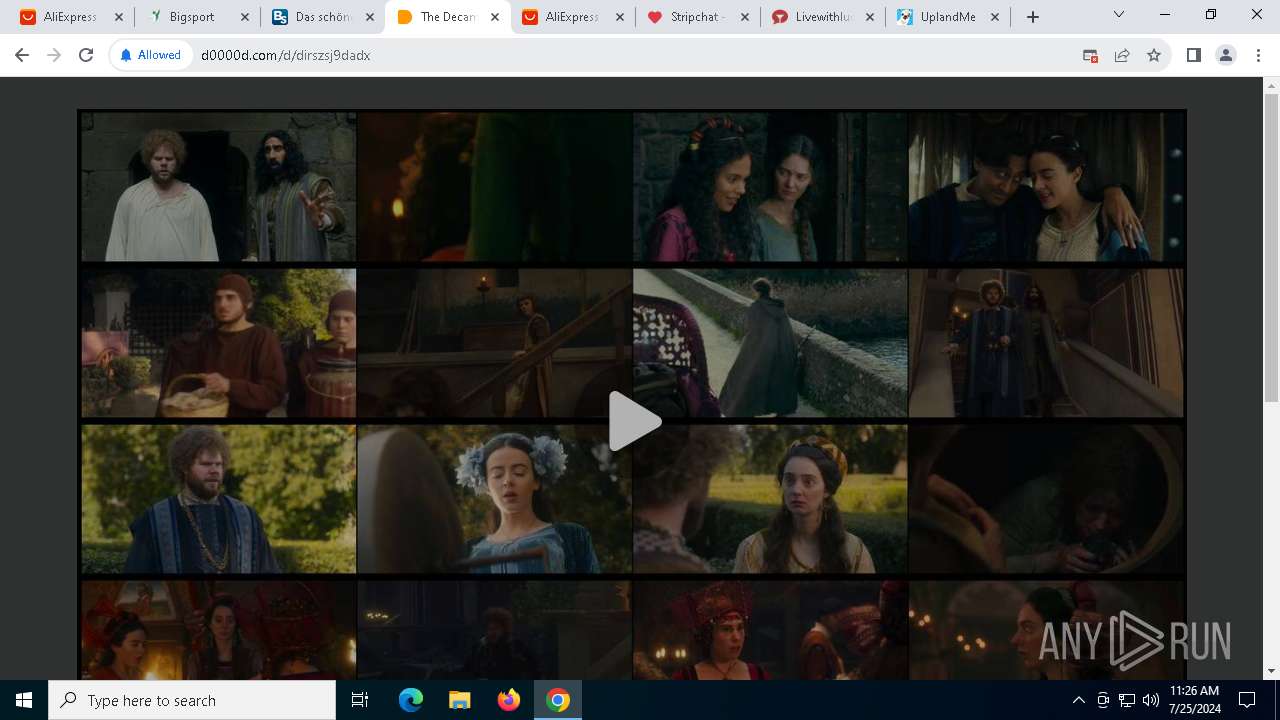Image resolution: width=1280 pixels, height=720 pixels.
Task: Launch Microsoft Edge from taskbar
Action: [x=411, y=700]
